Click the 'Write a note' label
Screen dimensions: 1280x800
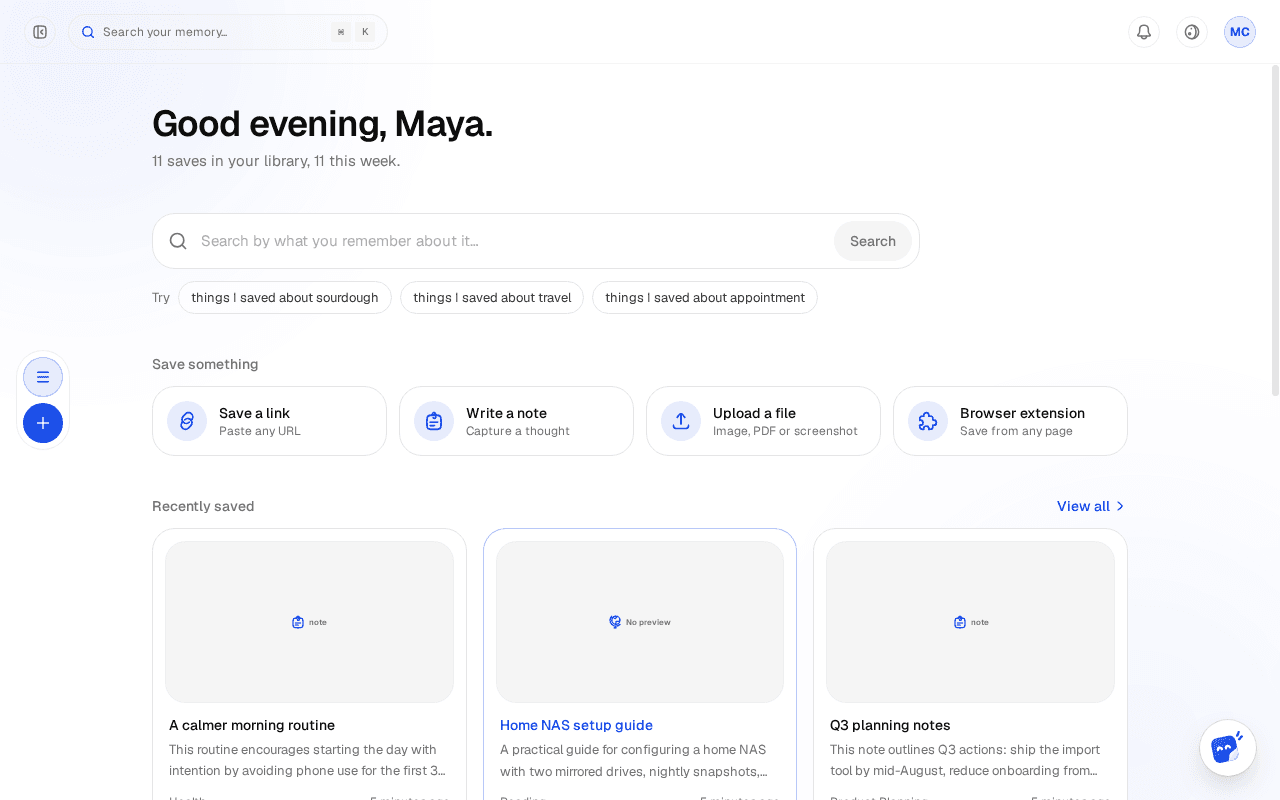pyautogui.click(x=506, y=413)
